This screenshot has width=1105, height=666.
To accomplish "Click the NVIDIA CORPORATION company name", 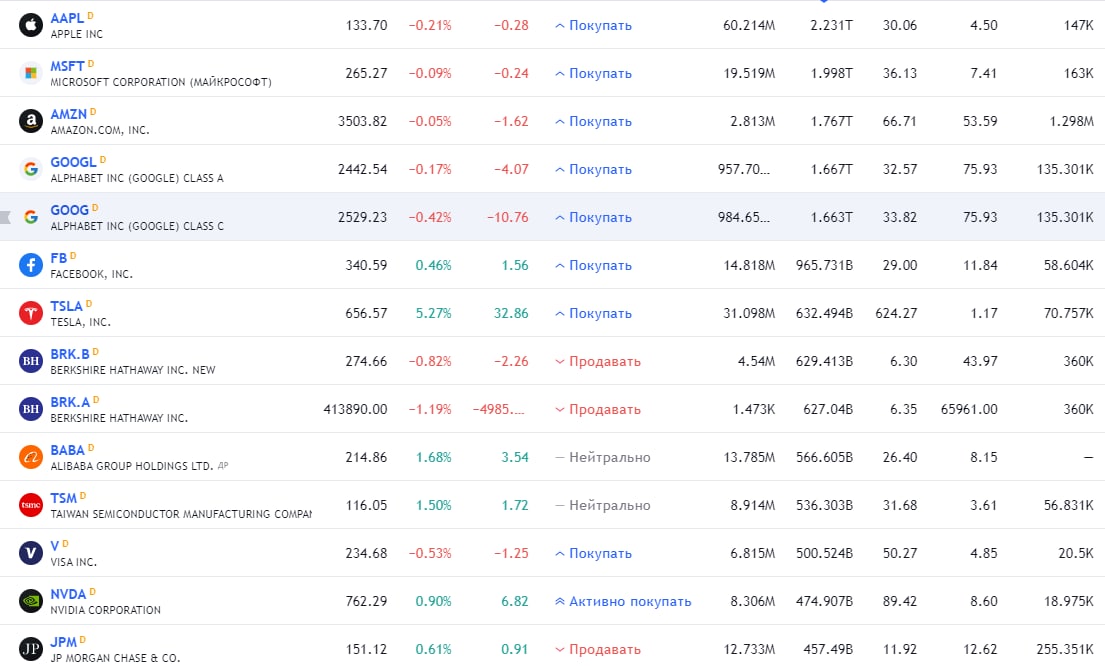I will tap(105, 610).
